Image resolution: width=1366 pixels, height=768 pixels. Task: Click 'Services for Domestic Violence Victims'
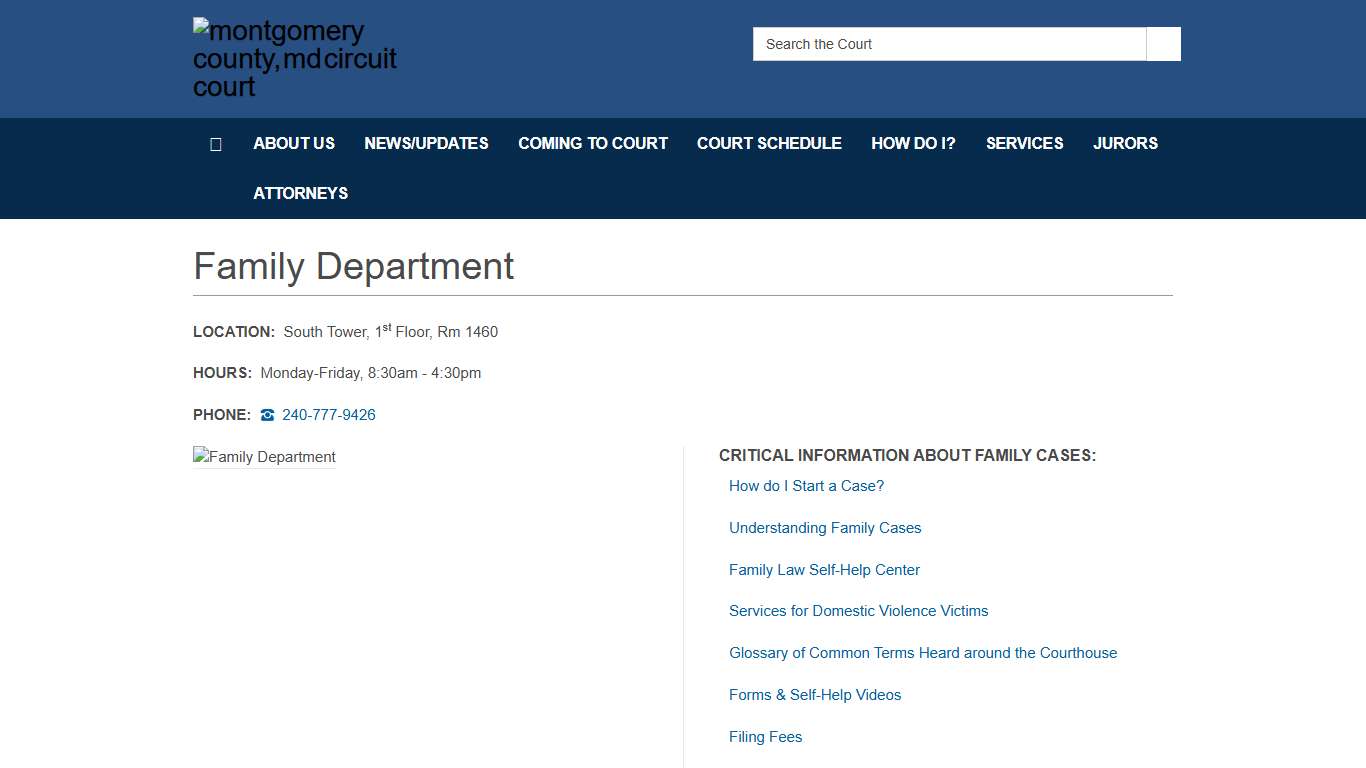pyautogui.click(x=858, y=610)
